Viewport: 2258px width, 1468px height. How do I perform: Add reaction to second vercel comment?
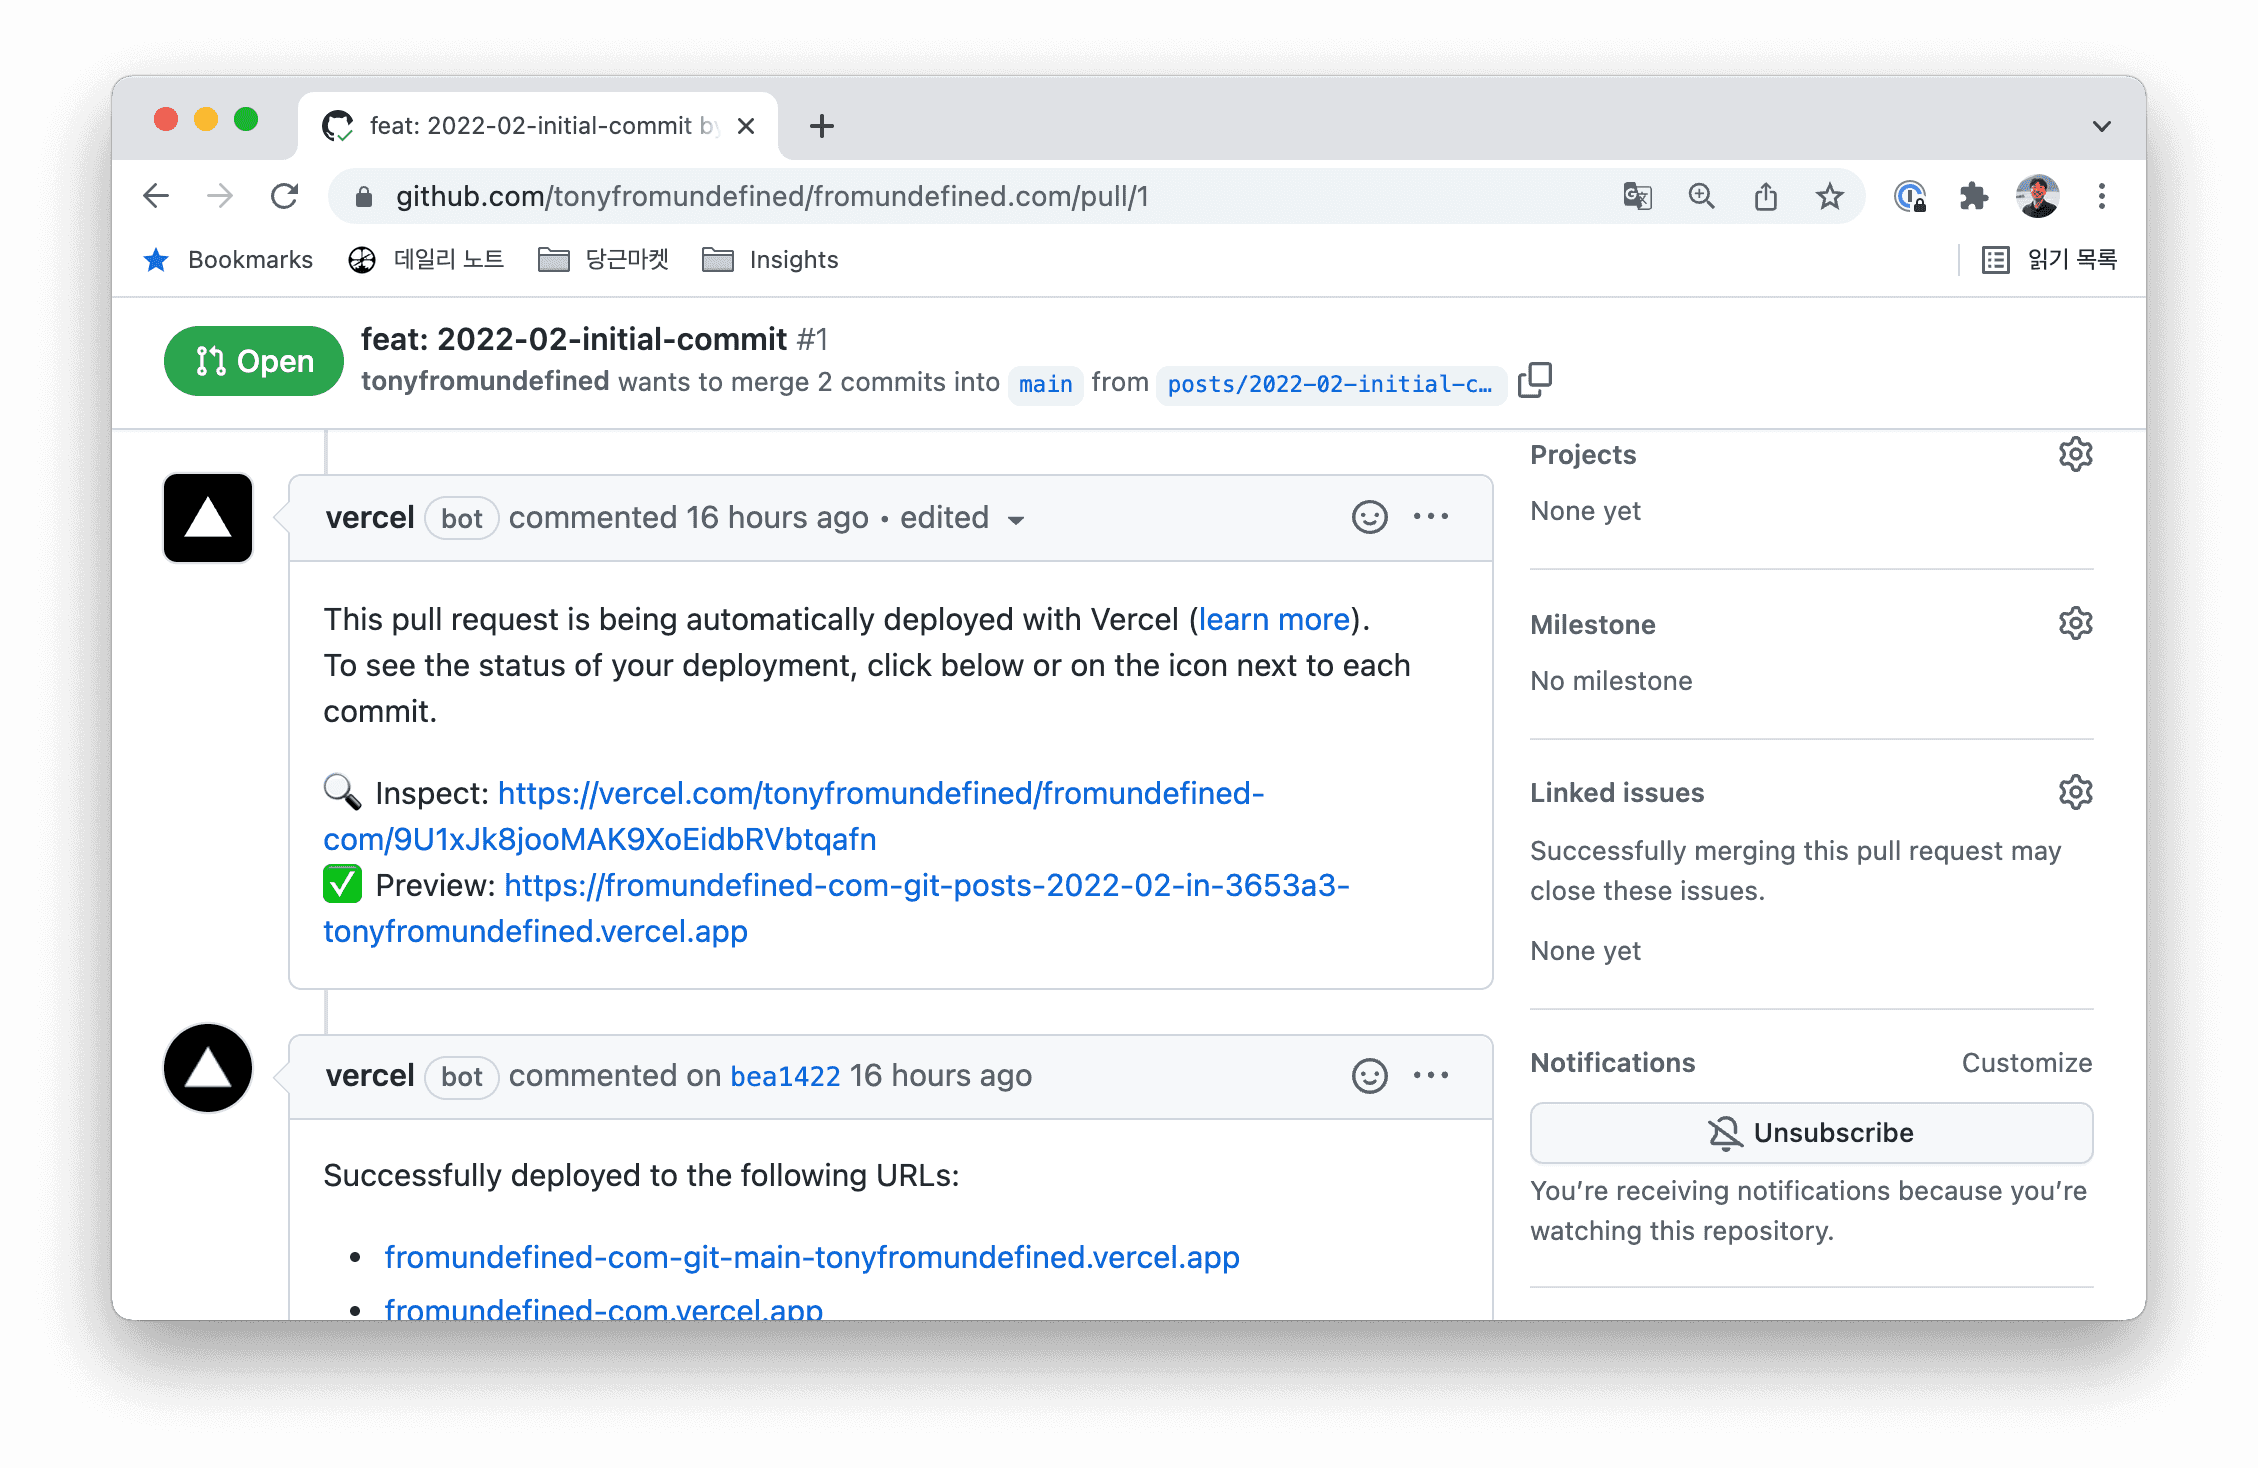1369,1076
